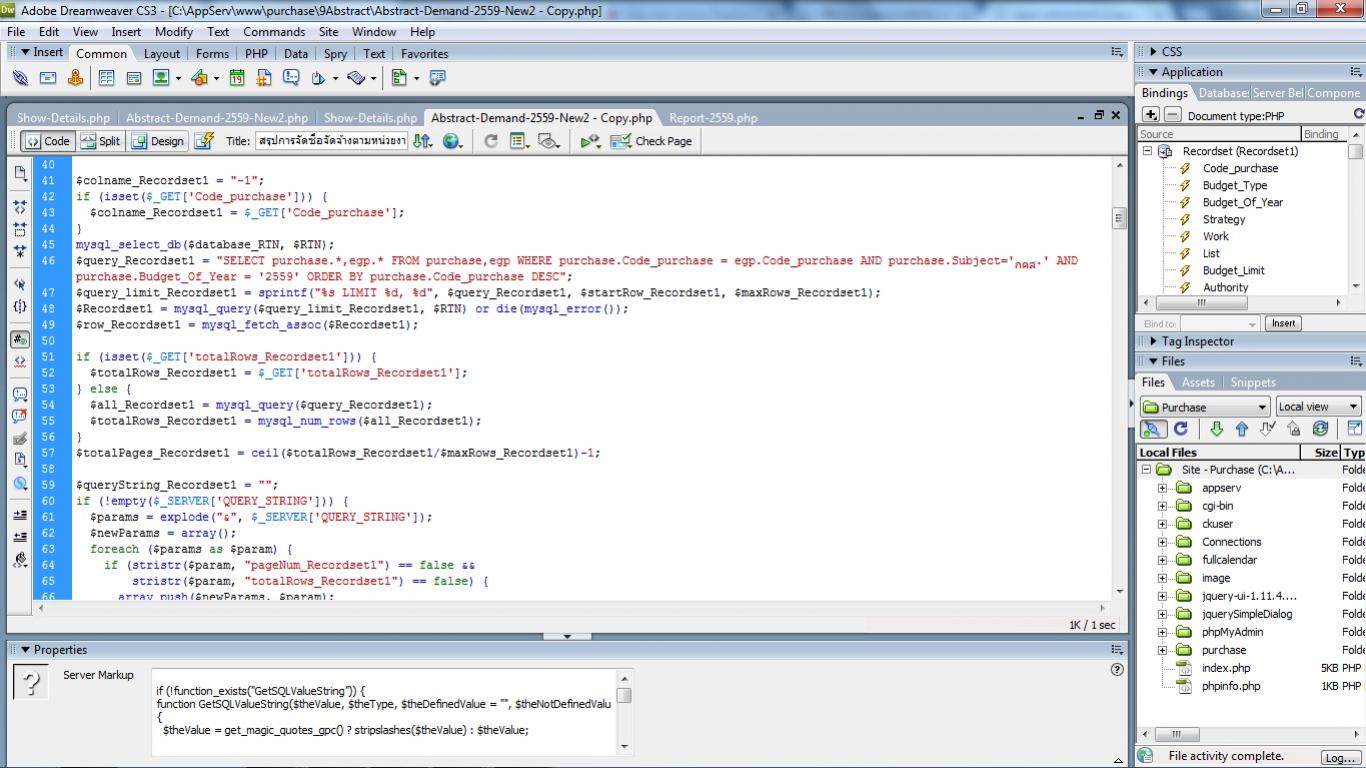This screenshot has height=768, width=1366.
Task: Preview in browser using the globe icon
Action: pos(453,141)
